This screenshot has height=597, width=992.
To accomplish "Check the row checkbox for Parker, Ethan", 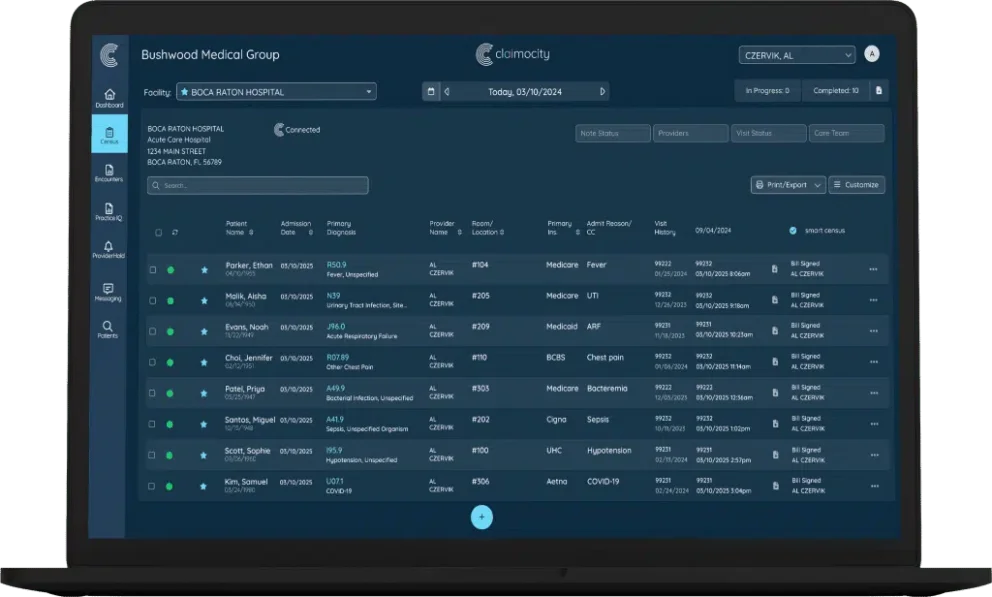I will (153, 269).
